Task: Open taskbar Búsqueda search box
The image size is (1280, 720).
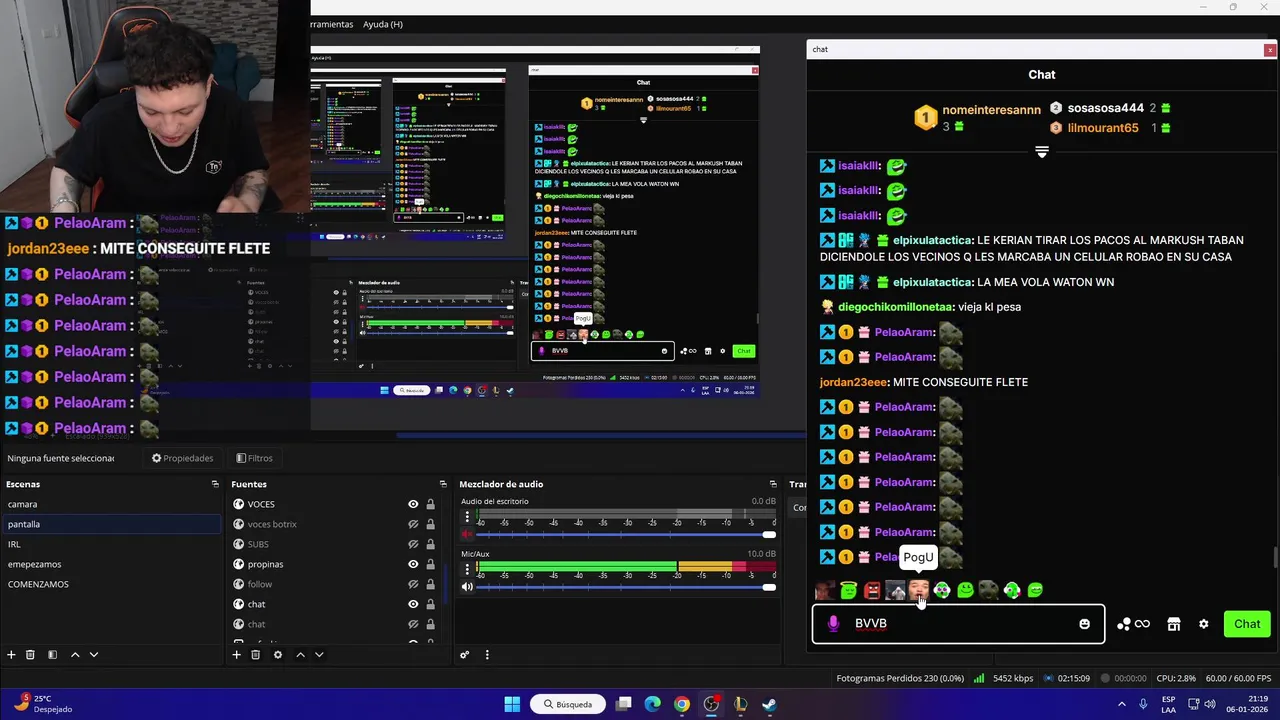Action: tap(568, 704)
